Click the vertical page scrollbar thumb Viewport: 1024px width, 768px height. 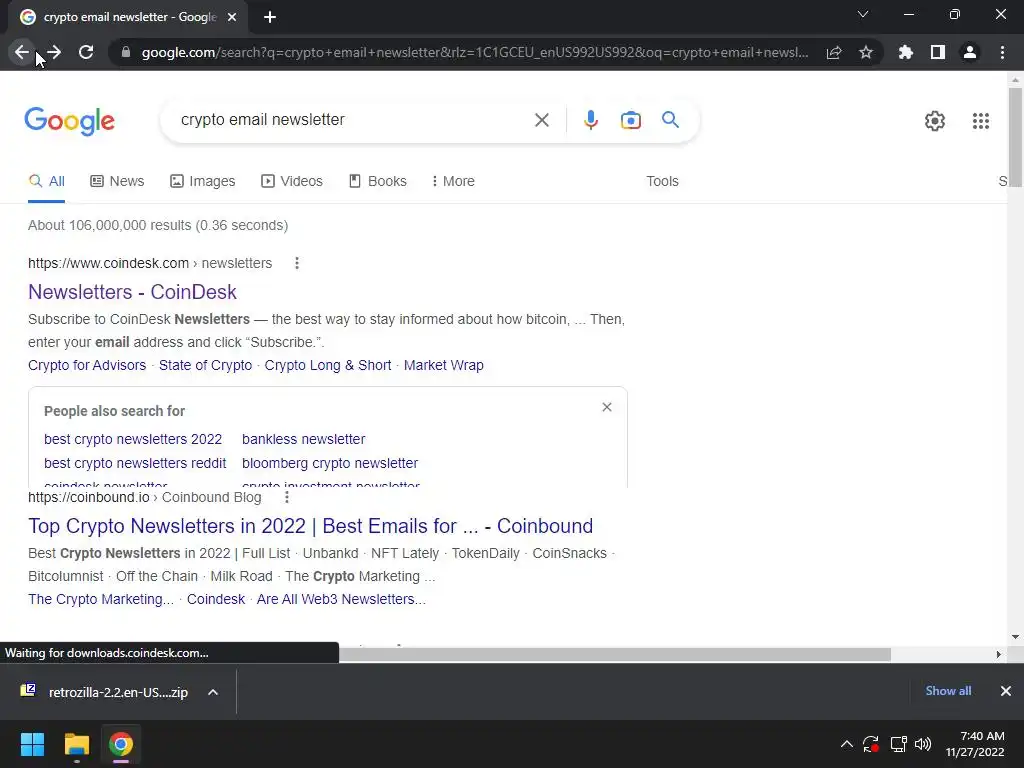pos(1015,137)
